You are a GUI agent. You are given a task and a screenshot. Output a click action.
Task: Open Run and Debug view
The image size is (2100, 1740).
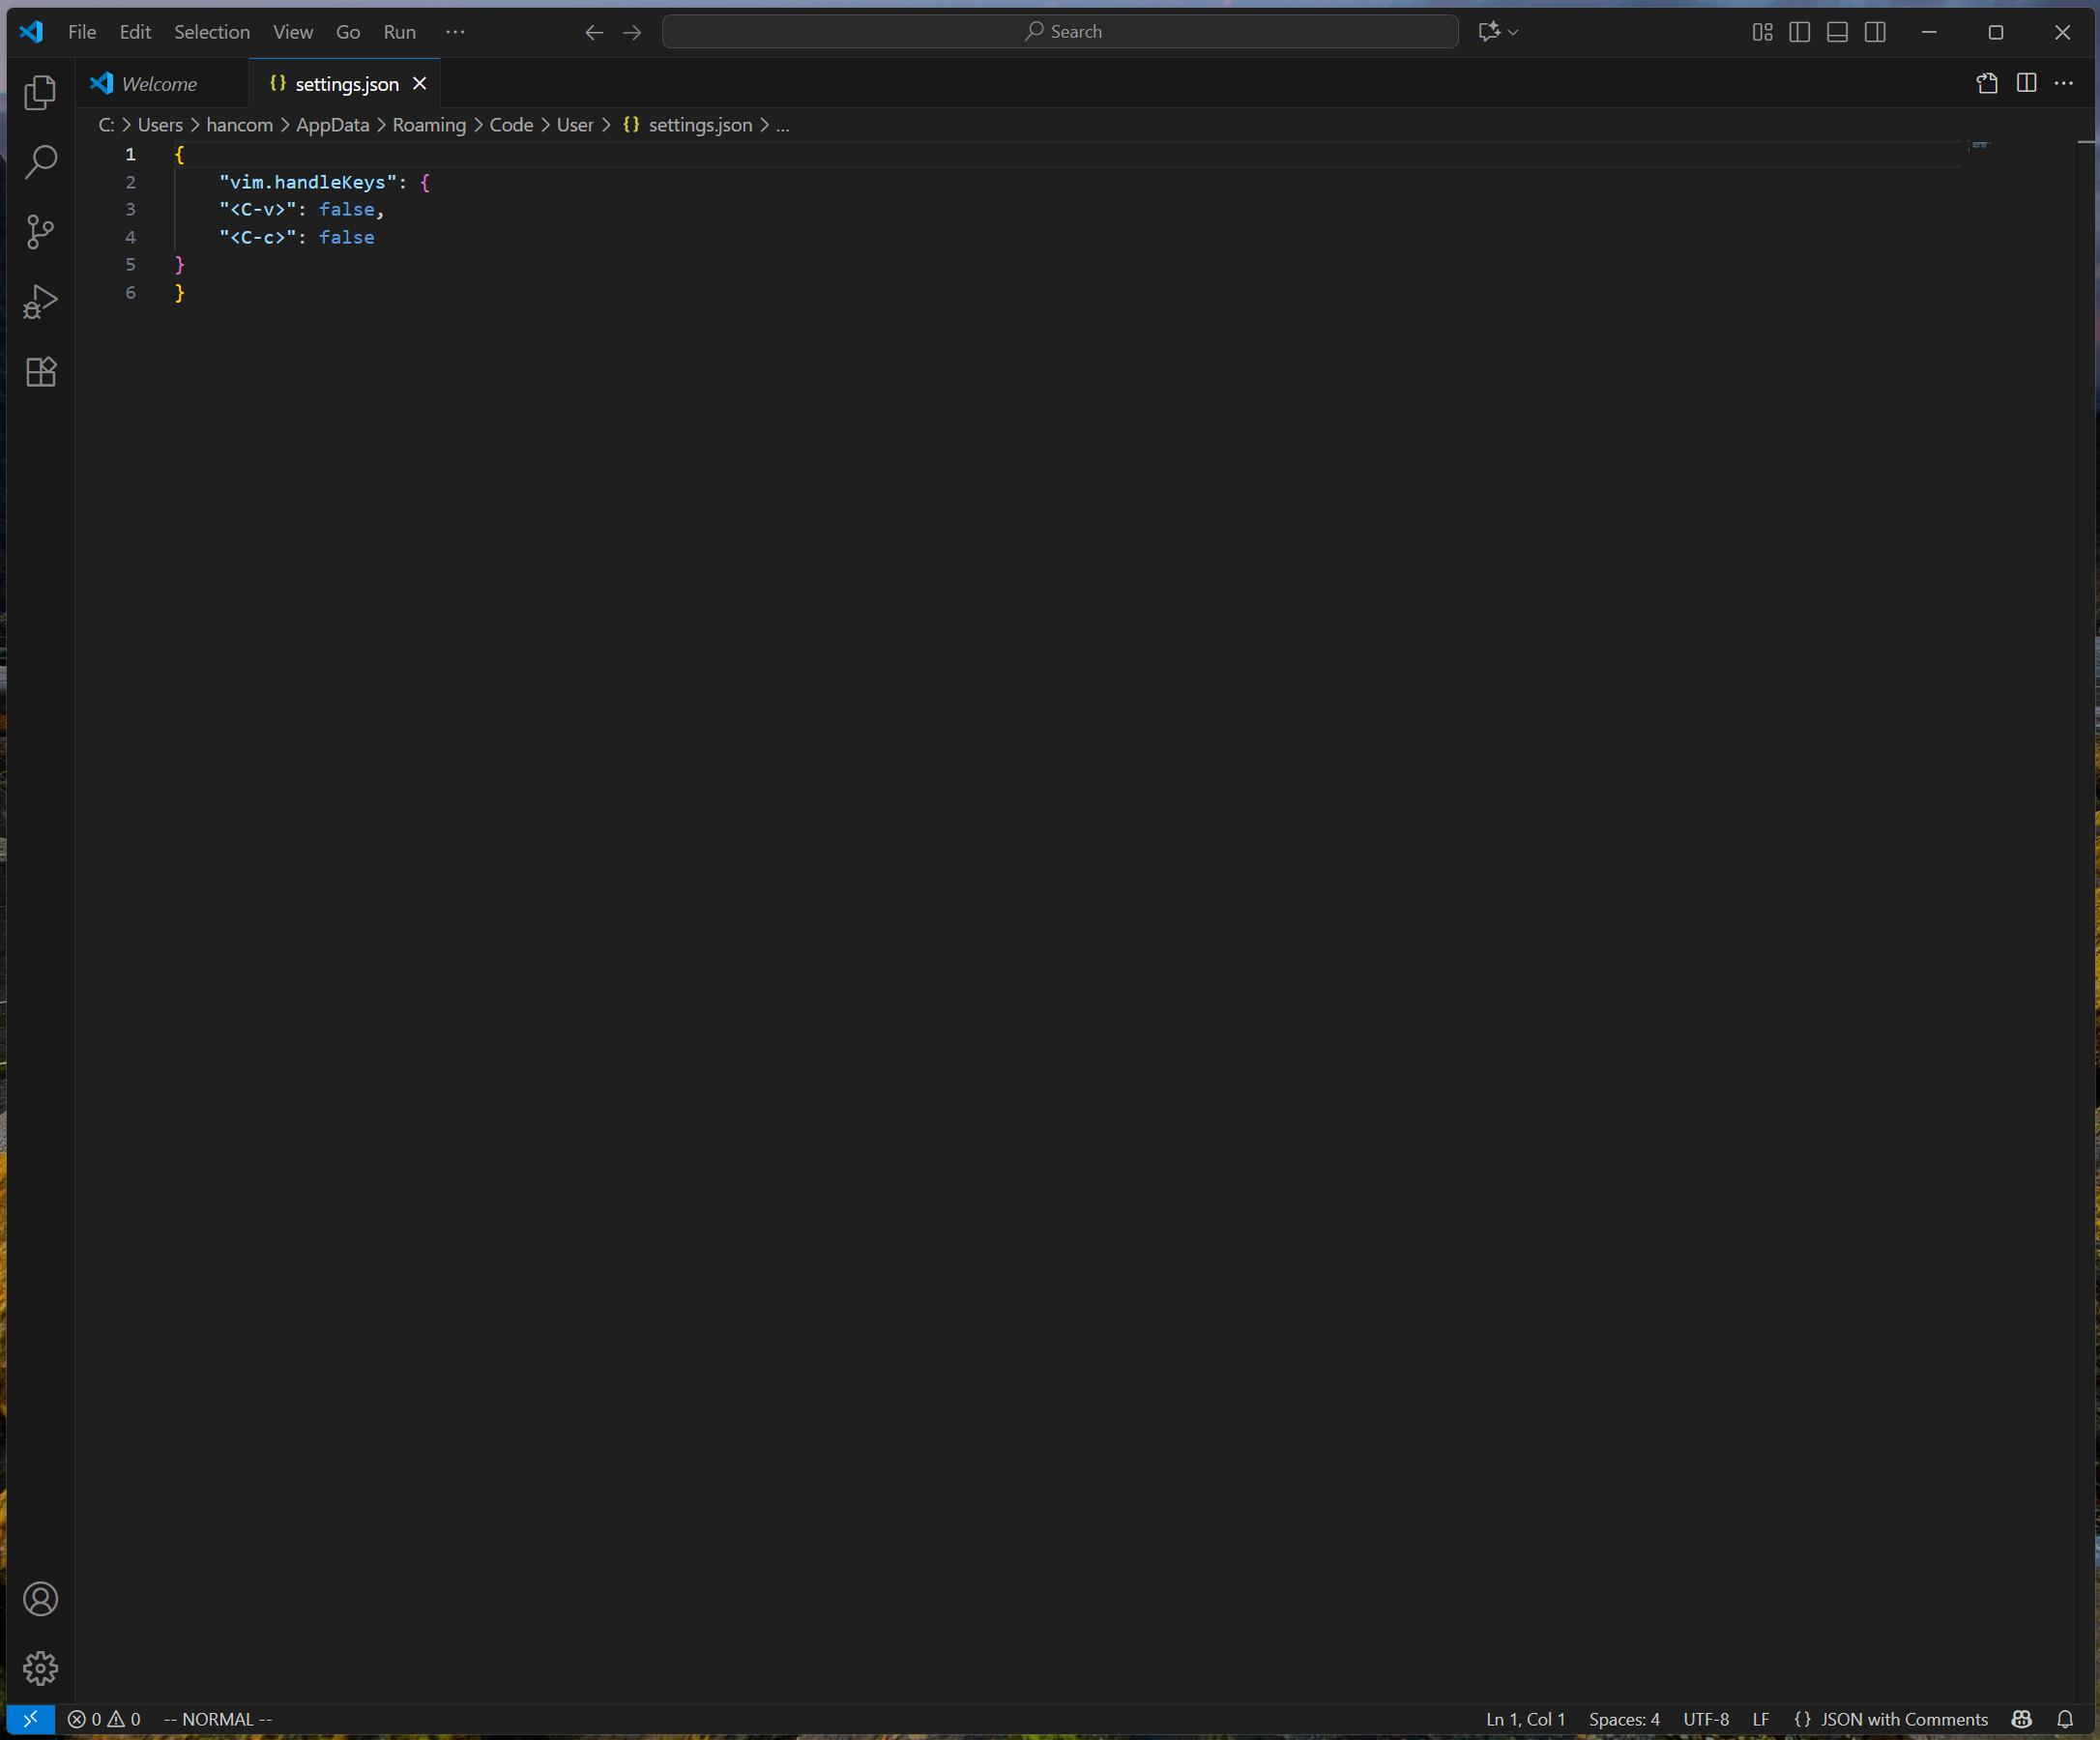(x=40, y=301)
